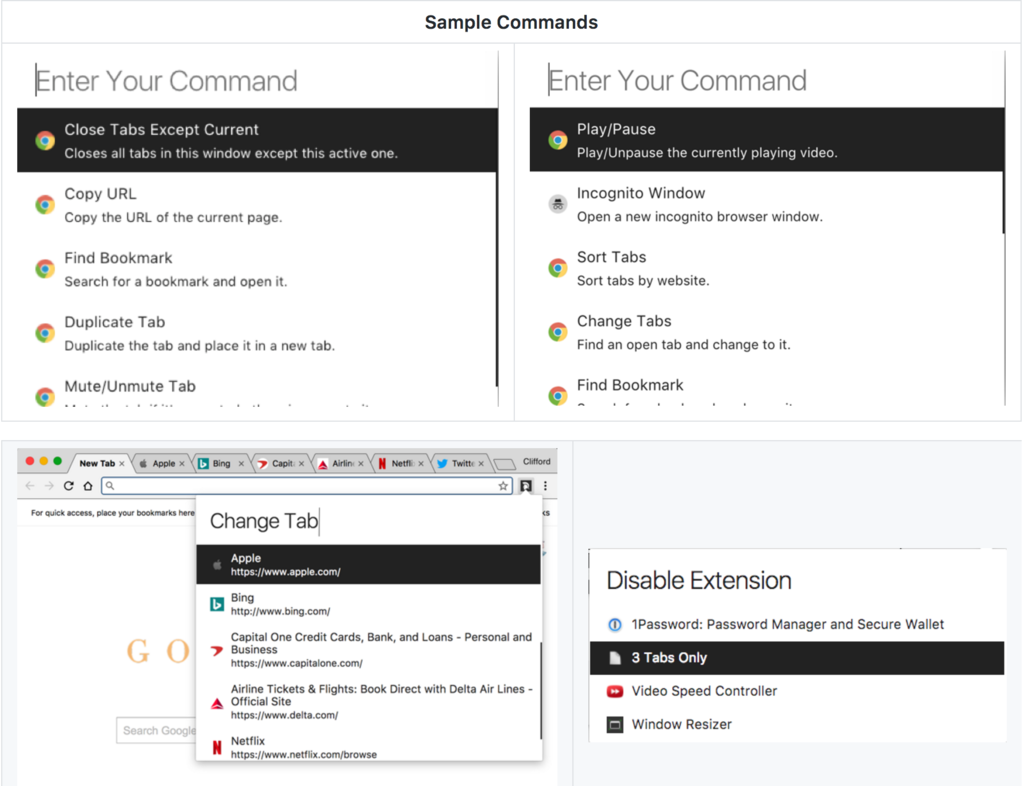Select the Window Resizer extension
The image size is (1024, 786).
(797, 725)
